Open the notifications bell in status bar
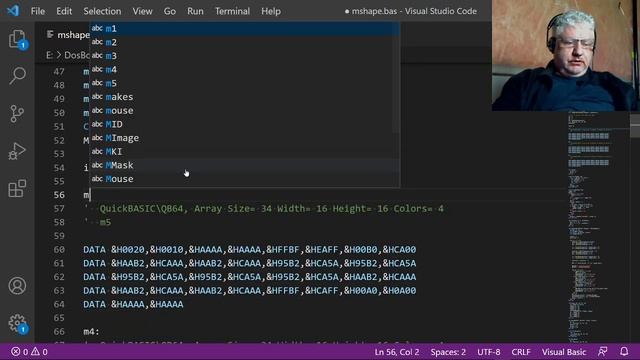The width and height of the screenshot is (640, 360). (624, 351)
